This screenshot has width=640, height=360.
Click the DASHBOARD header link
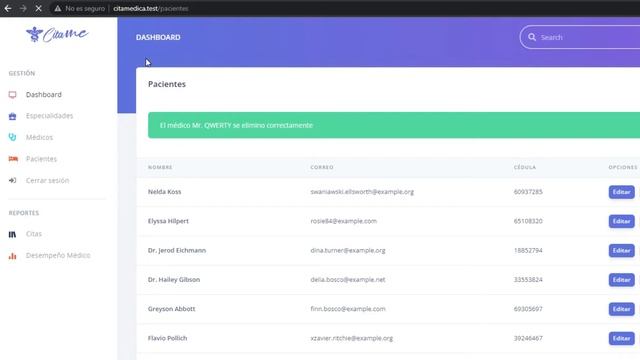[x=158, y=37]
